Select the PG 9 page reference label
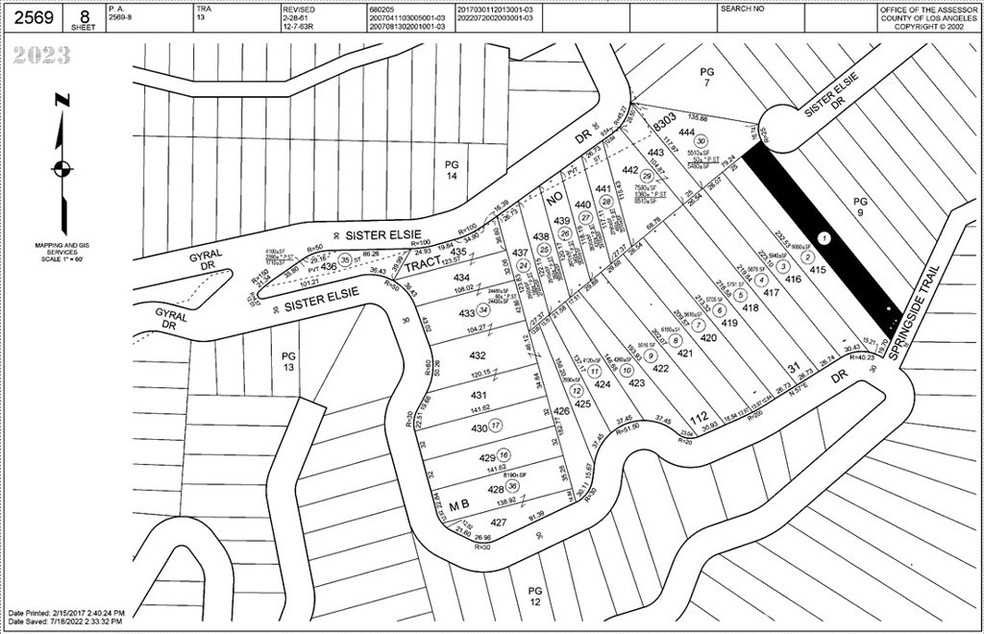Viewport: 984px width, 634px height. click(858, 206)
